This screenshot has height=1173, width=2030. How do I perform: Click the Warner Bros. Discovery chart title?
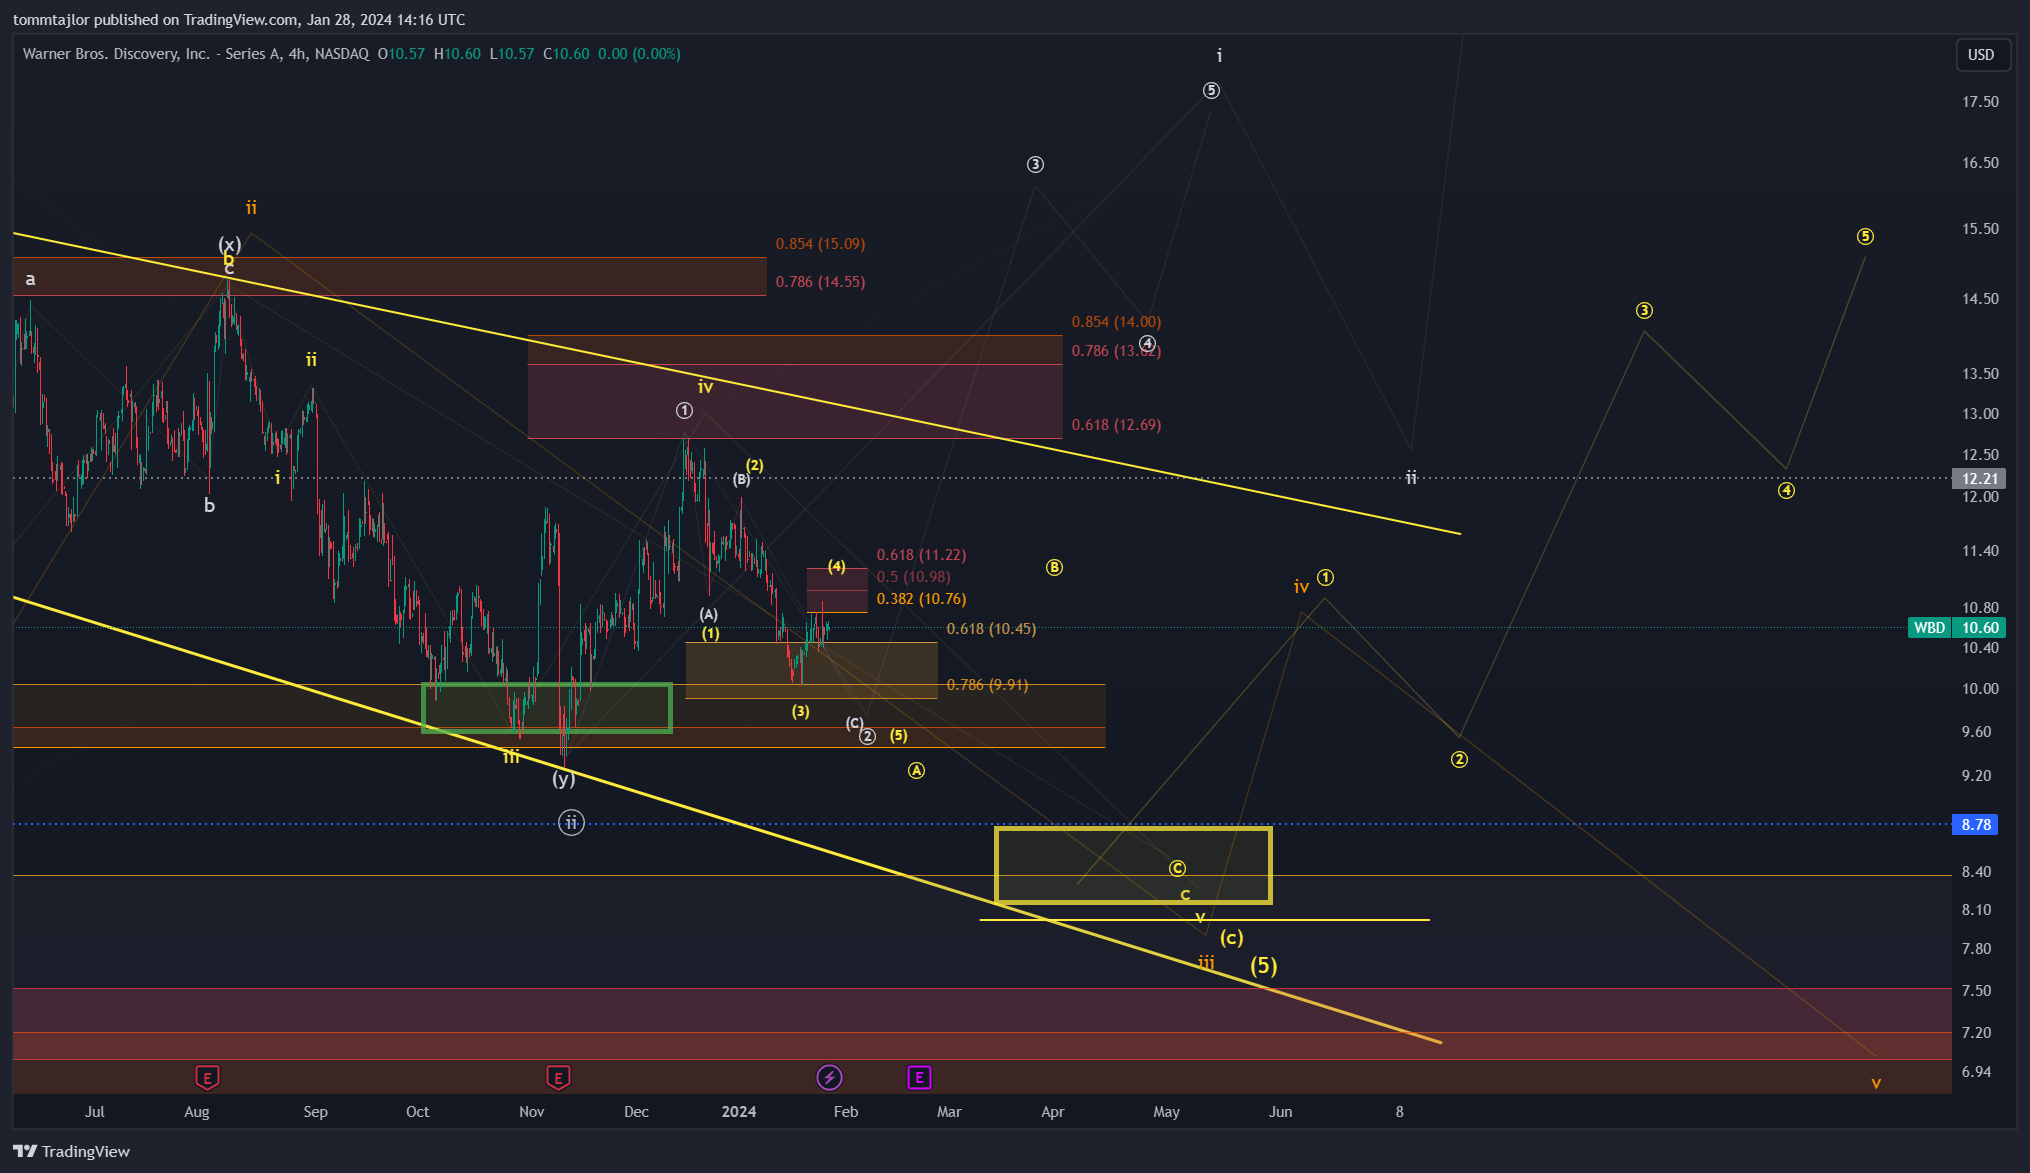[x=196, y=54]
